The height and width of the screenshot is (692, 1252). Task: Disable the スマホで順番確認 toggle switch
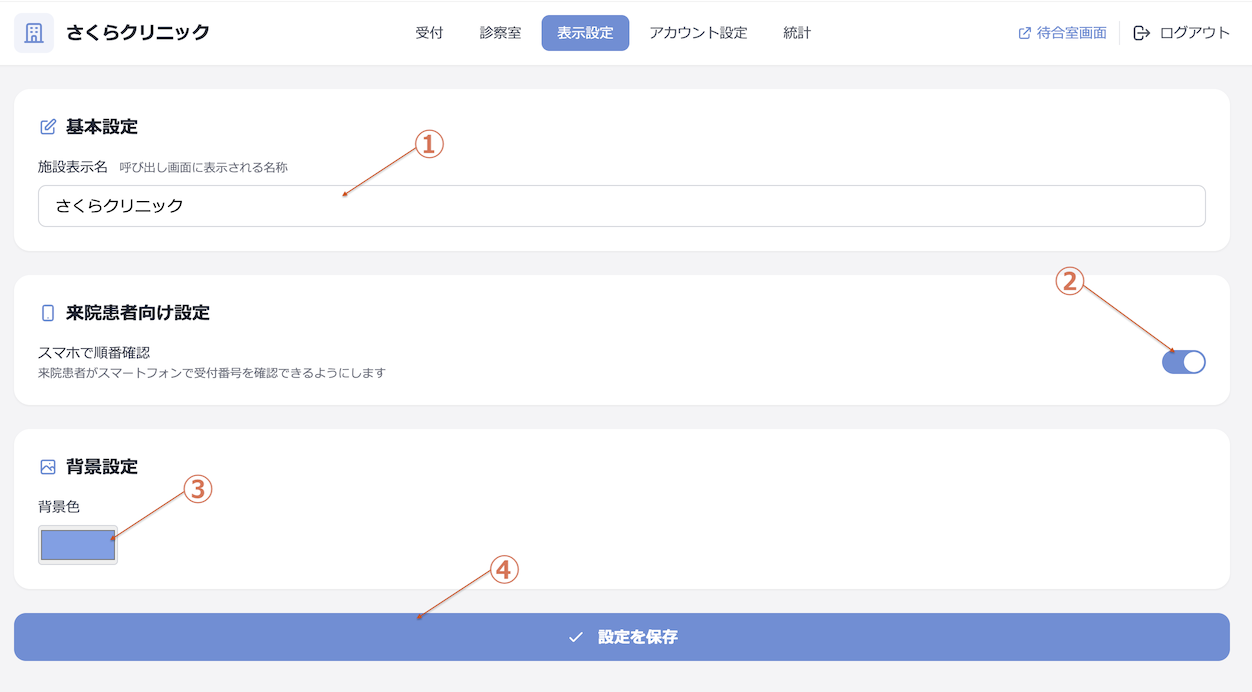tap(1184, 362)
